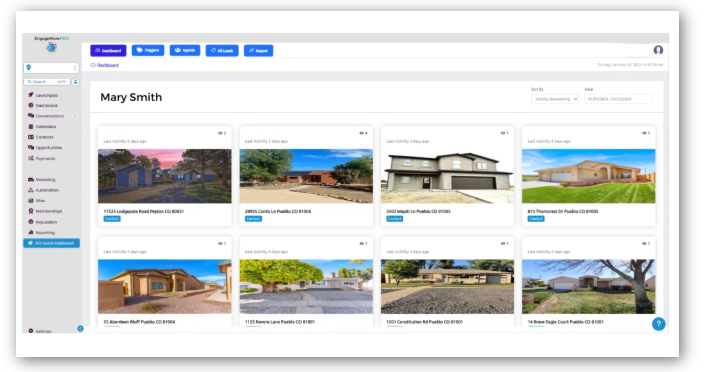The image size is (705, 372).
Task: Open Contacts in the sidebar
Action: (41, 137)
